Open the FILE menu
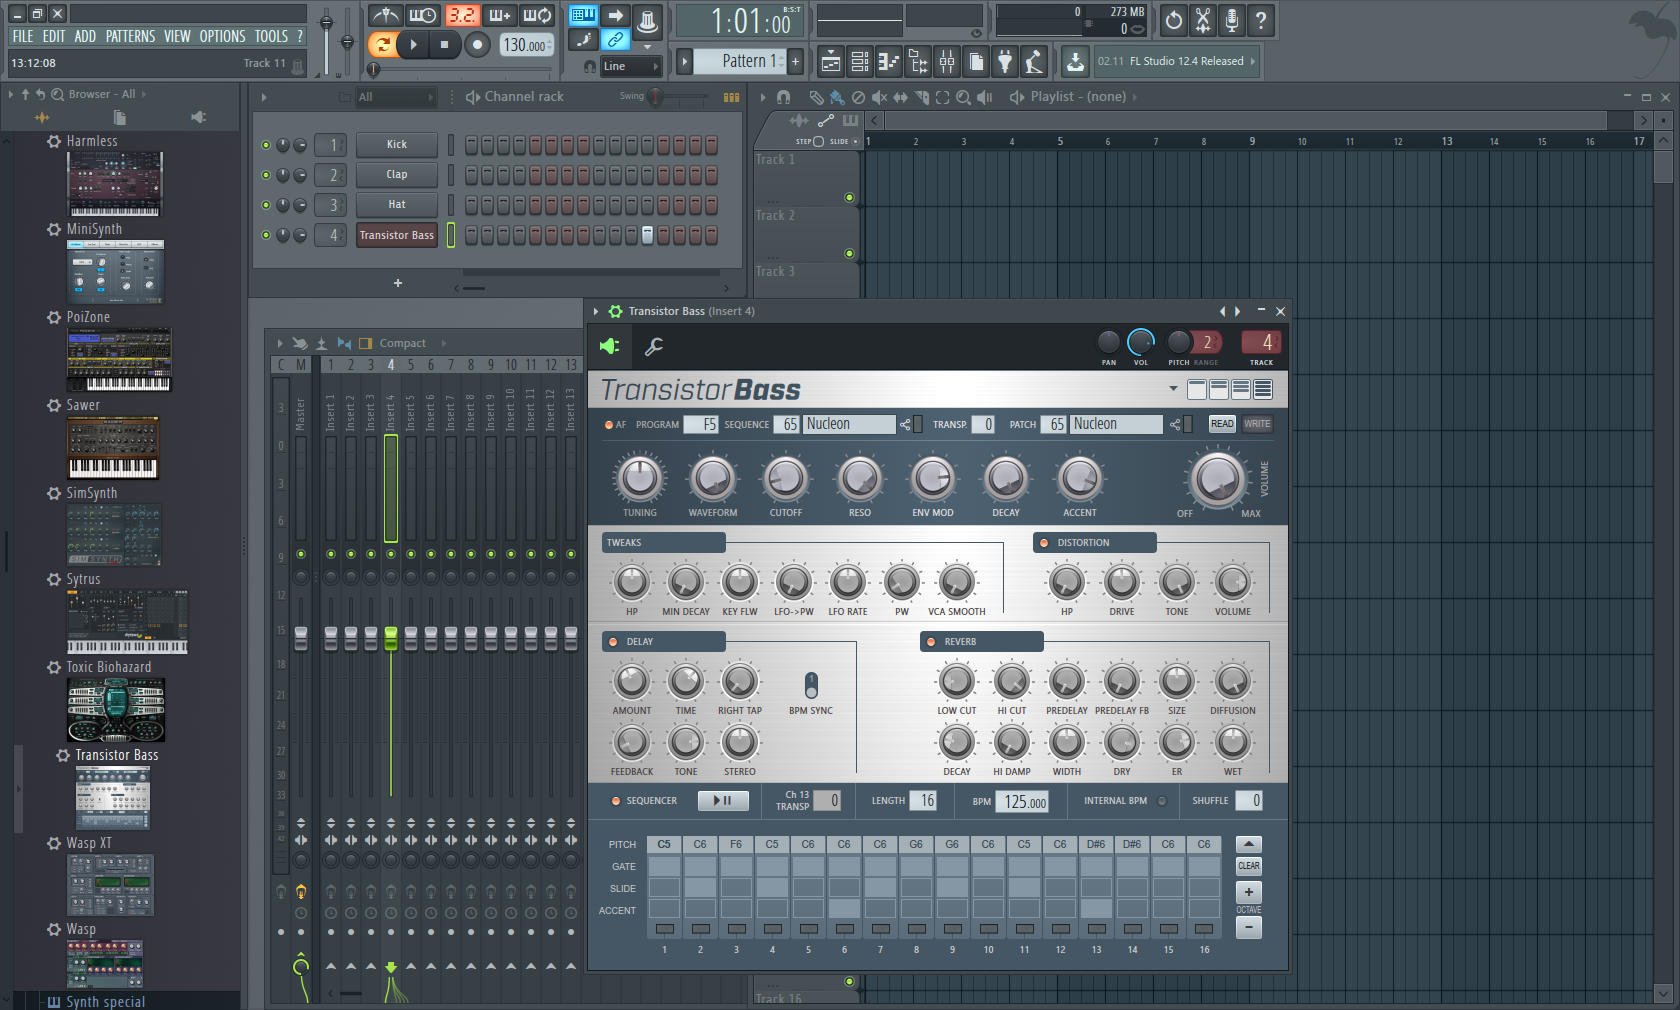The image size is (1680, 1010). (23, 36)
